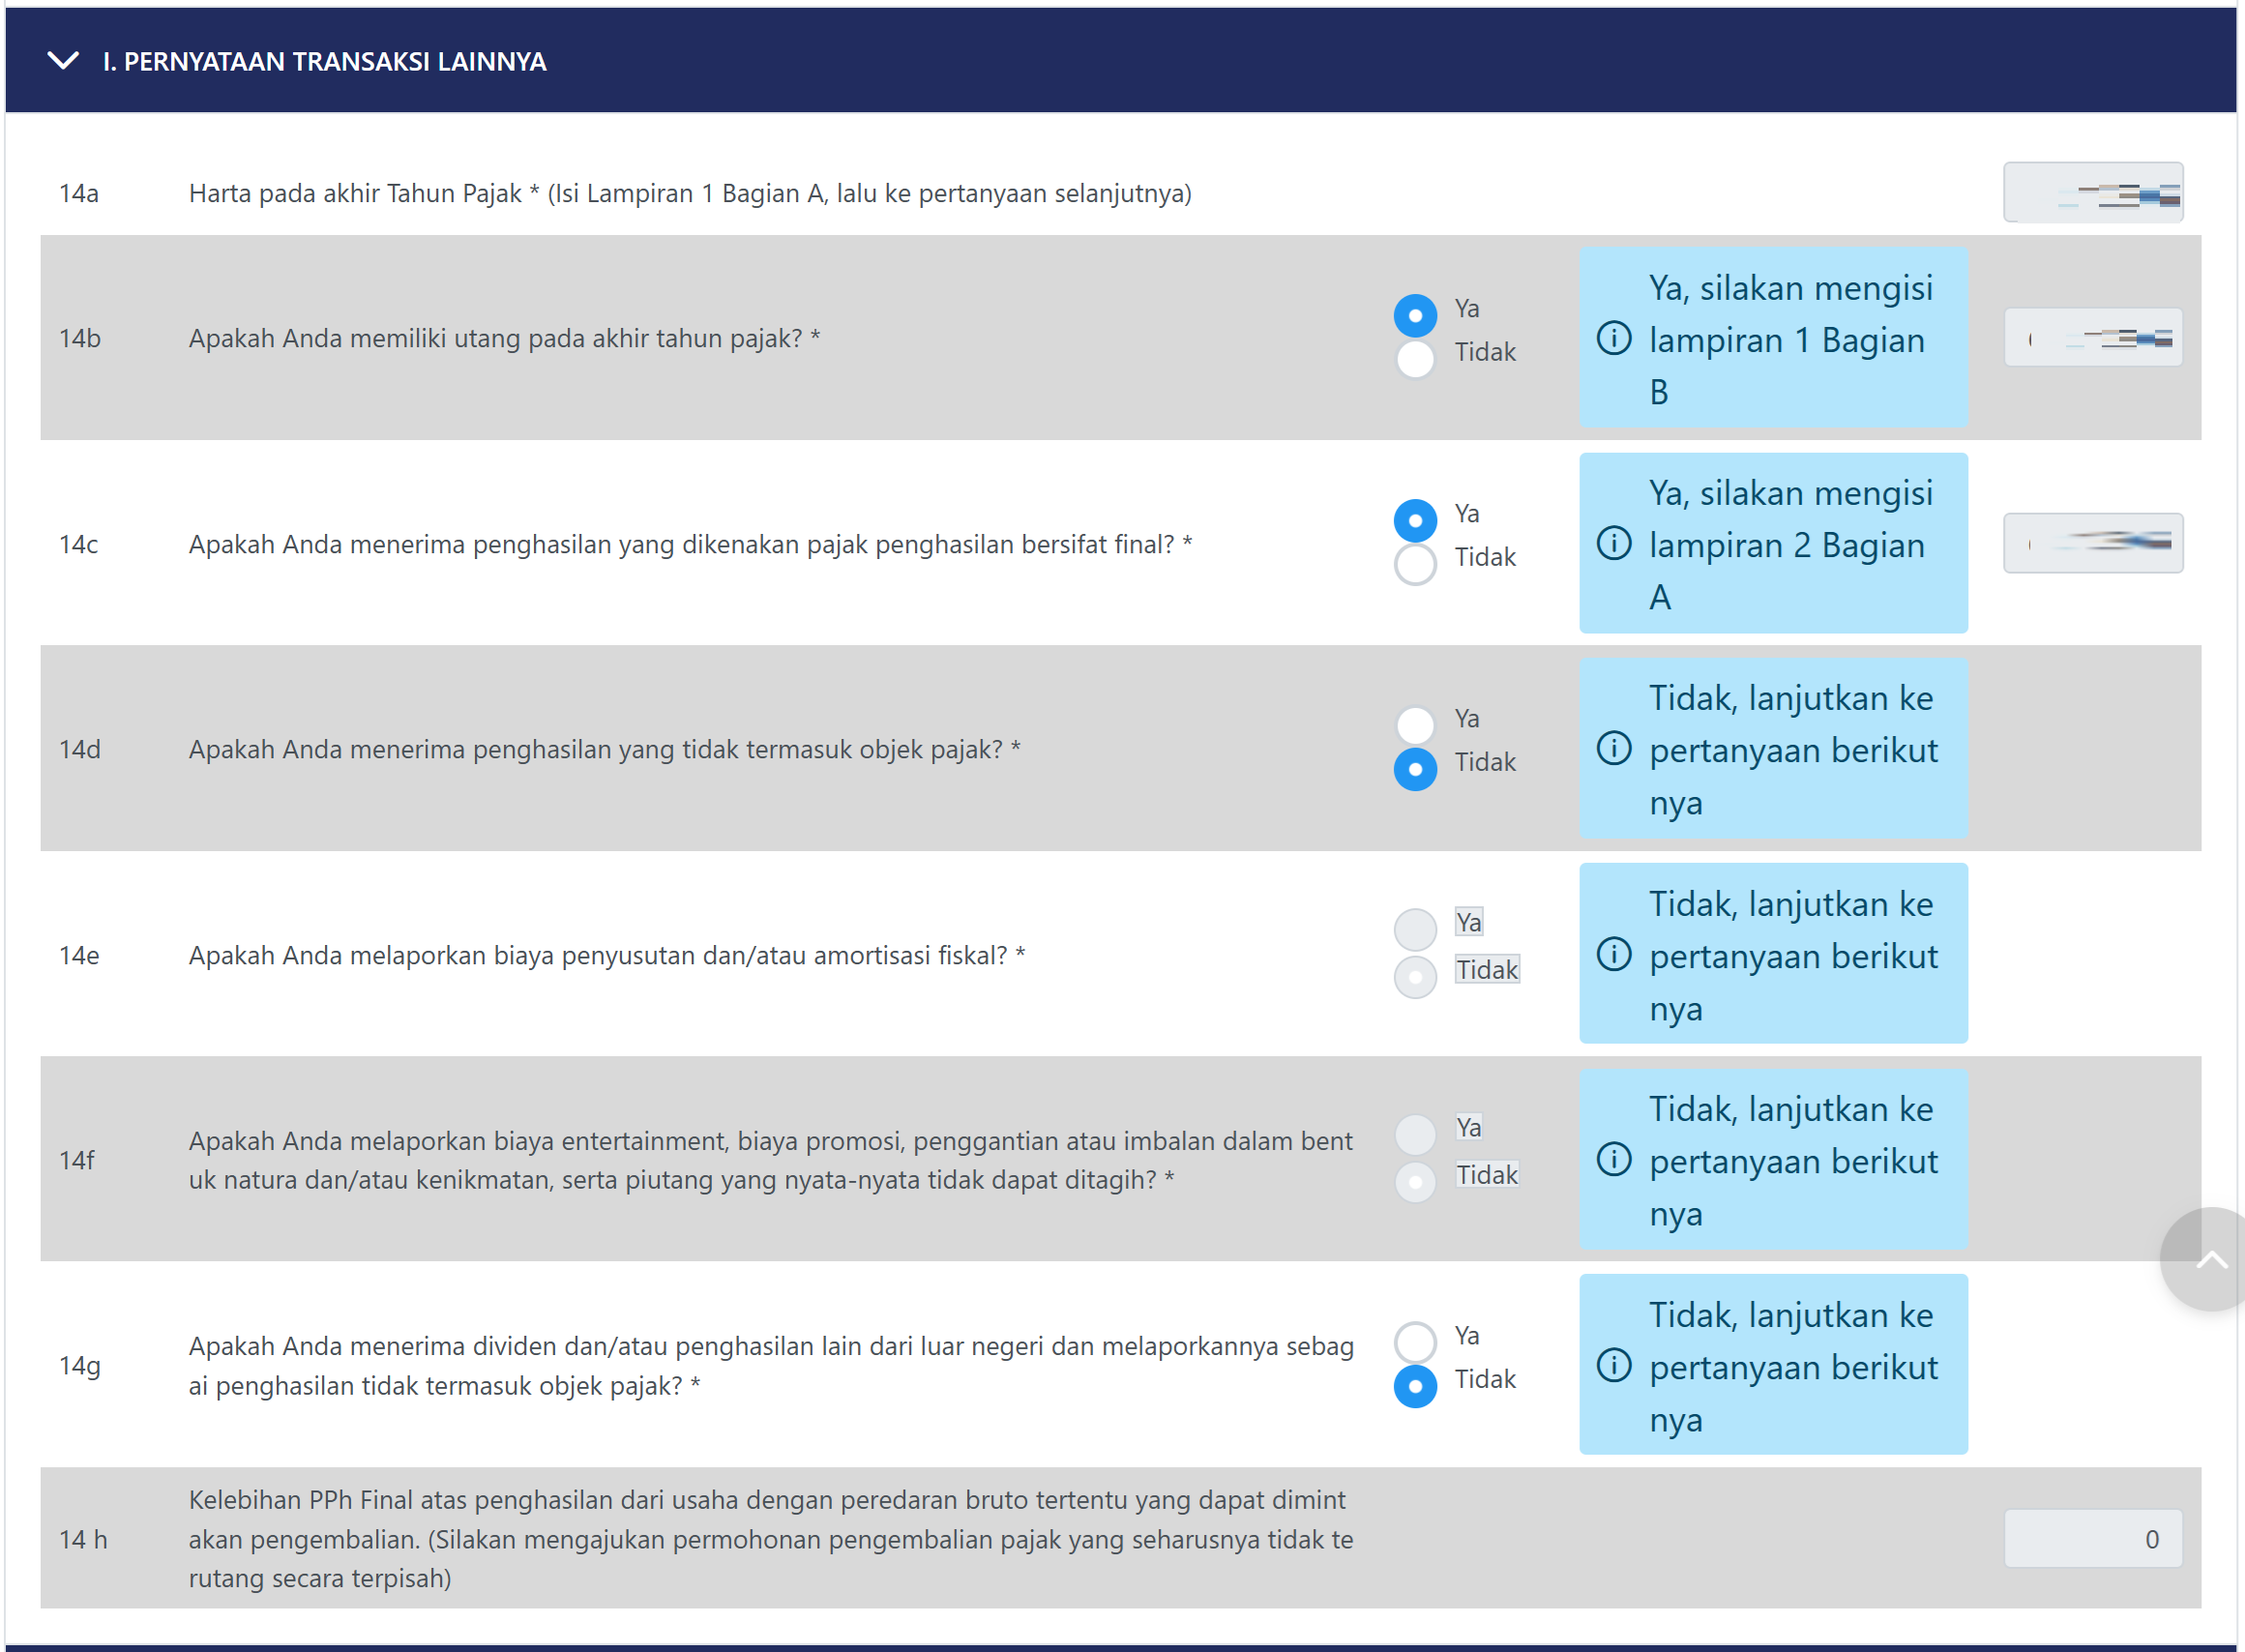Viewport: 2245px width, 1652px height.
Task: Select Tidak for question 14b utang
Action: 1415,359
